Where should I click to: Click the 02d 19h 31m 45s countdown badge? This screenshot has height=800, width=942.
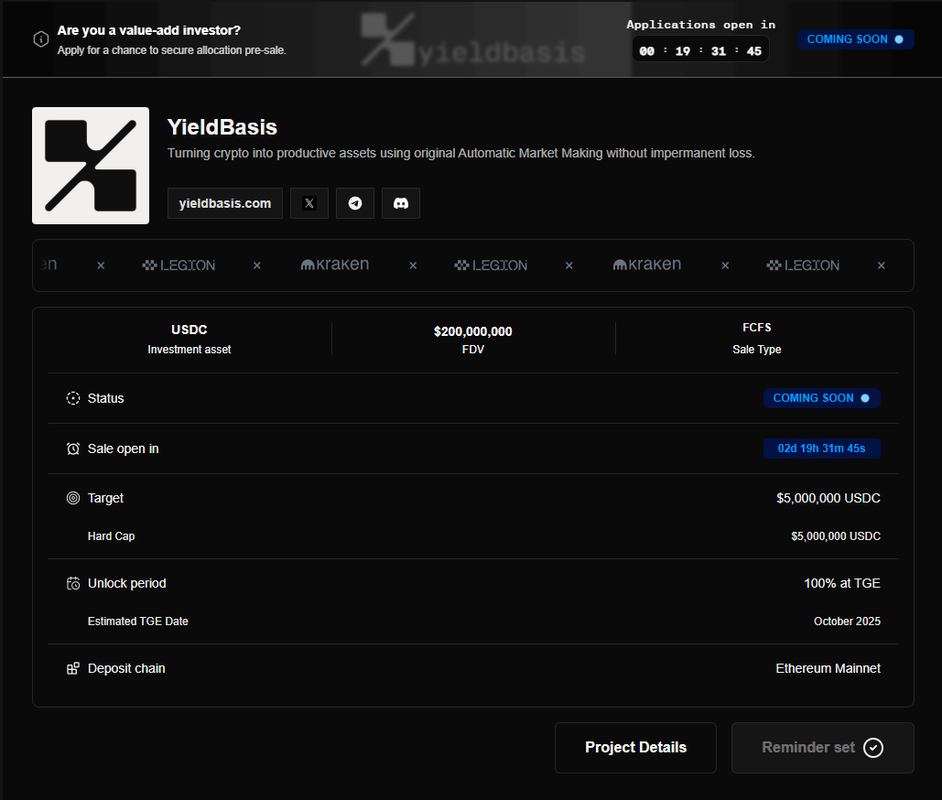(821, 449)
